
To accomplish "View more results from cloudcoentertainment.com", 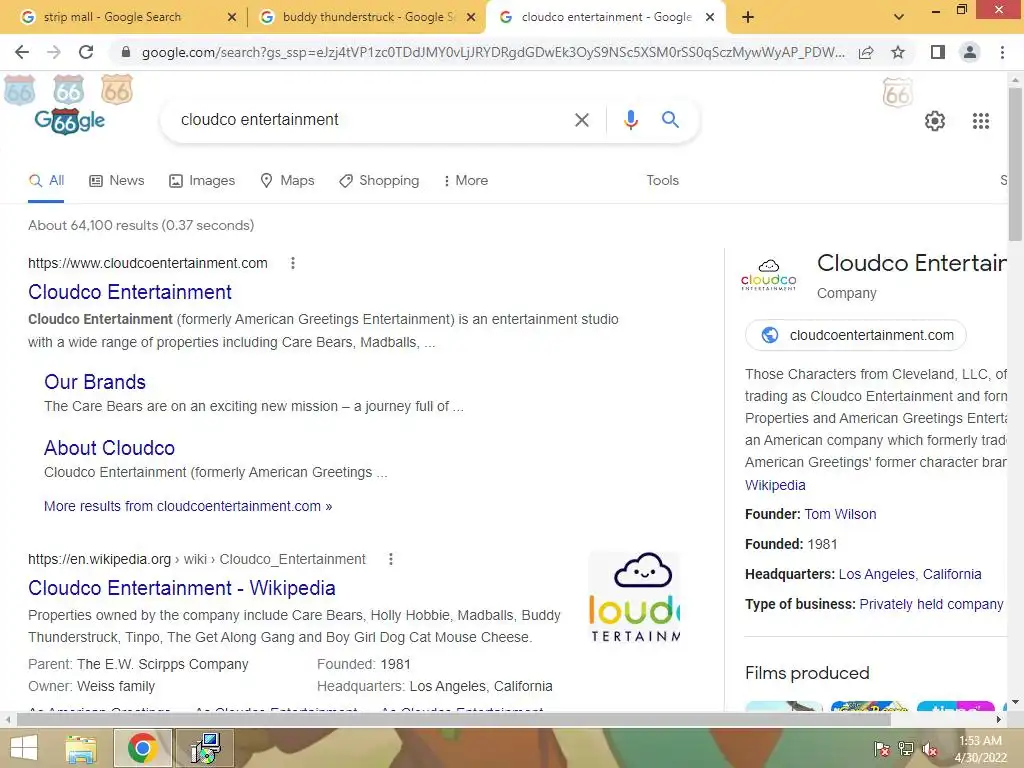I will 188,506.
